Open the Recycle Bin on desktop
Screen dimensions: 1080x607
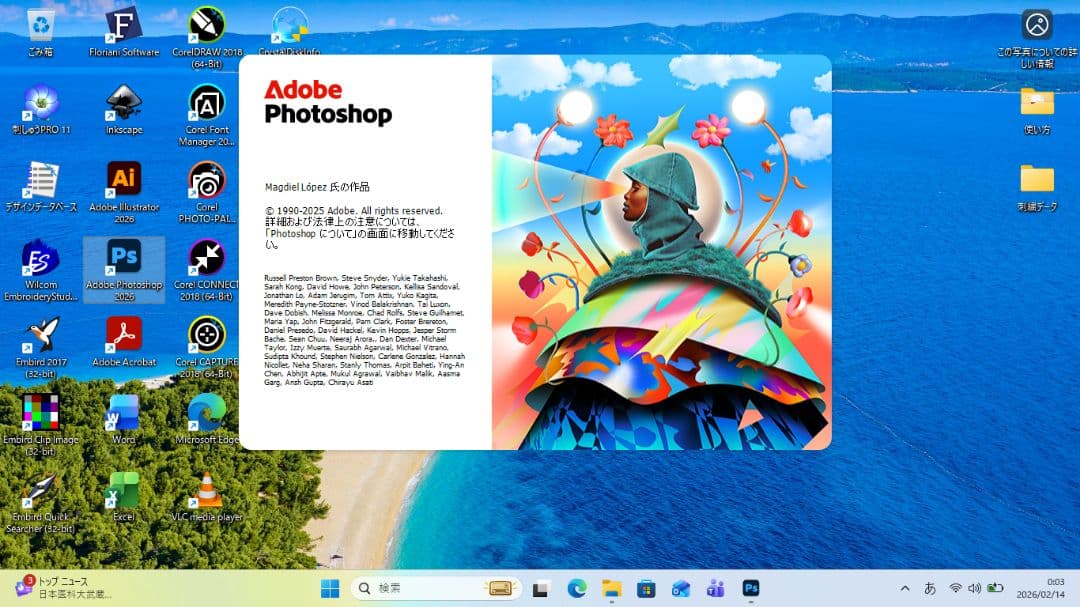tap(41, 25)
